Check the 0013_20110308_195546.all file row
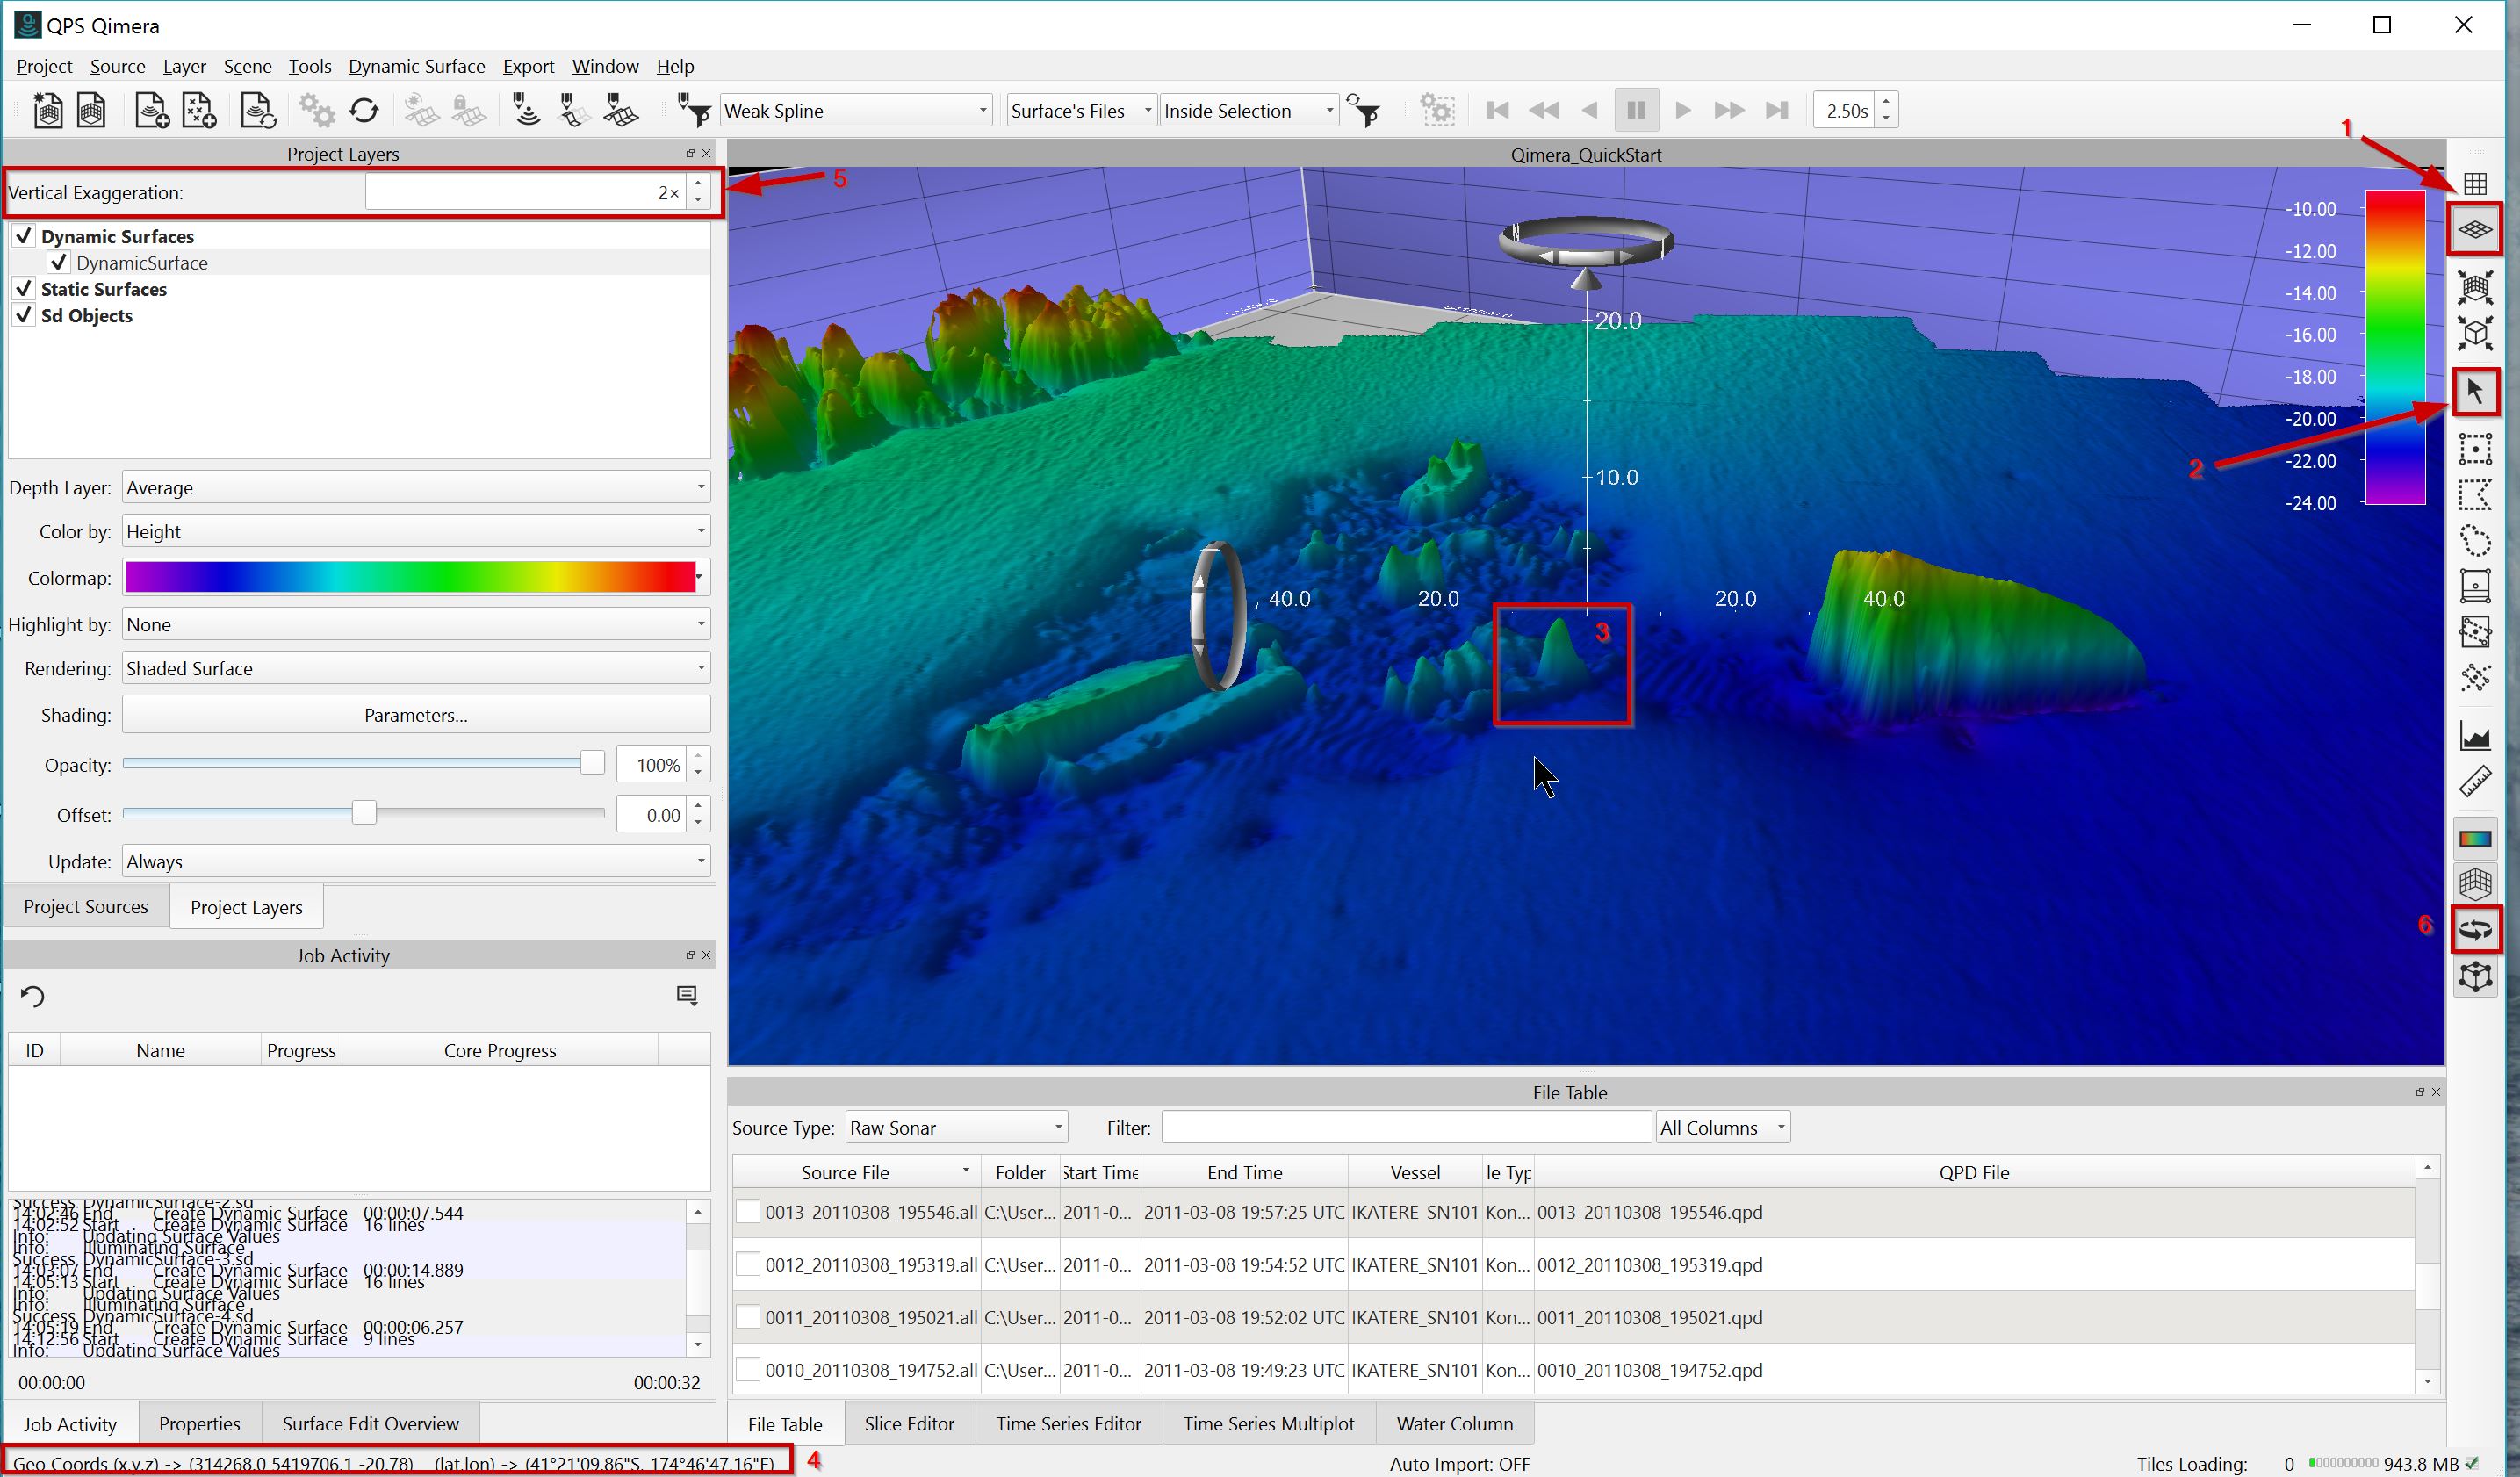This screenshot has width=2520, height=1477. (747, 1212)
